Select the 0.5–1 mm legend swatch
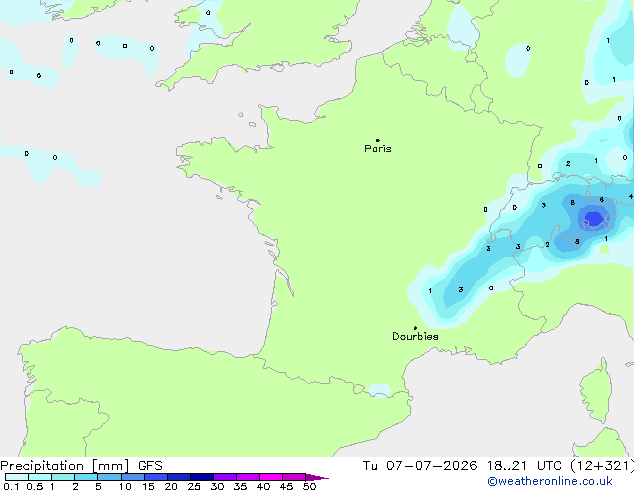Viewport: 634px width, 490px height. (40, 477)
